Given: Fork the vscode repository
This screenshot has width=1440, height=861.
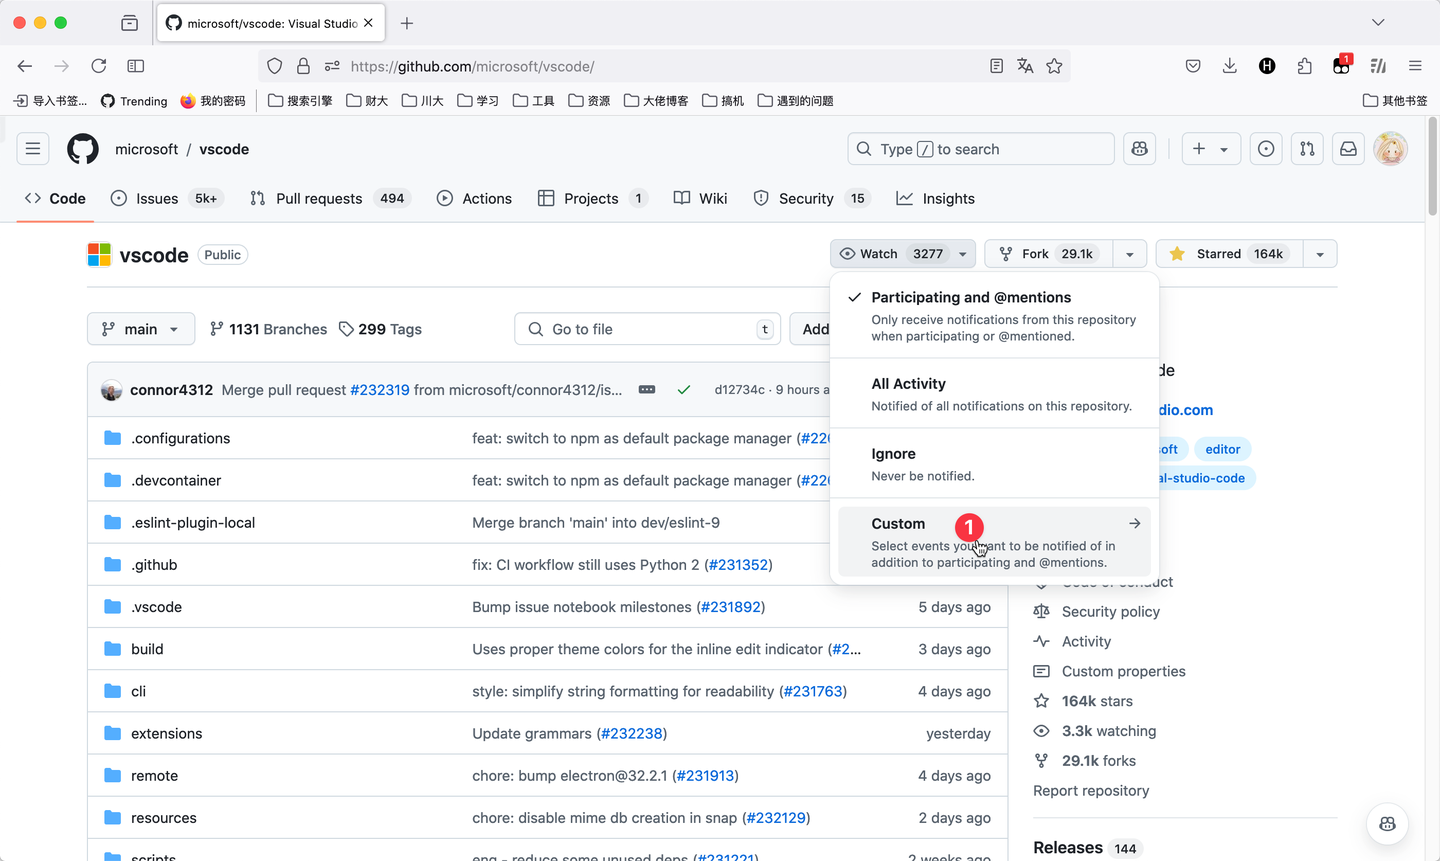Looking at the screenshot, I should (x=1049, y=254).
